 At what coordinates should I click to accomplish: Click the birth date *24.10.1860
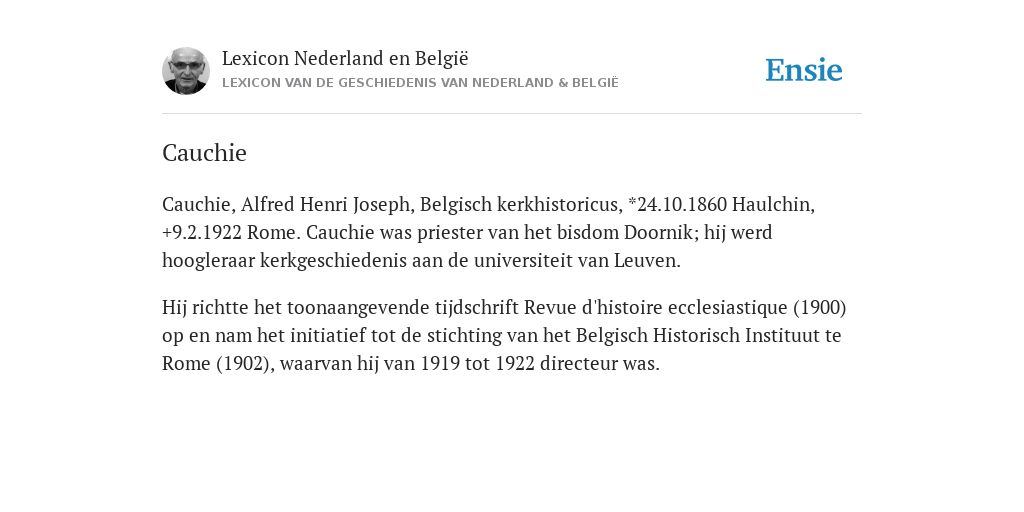point(677,204)
